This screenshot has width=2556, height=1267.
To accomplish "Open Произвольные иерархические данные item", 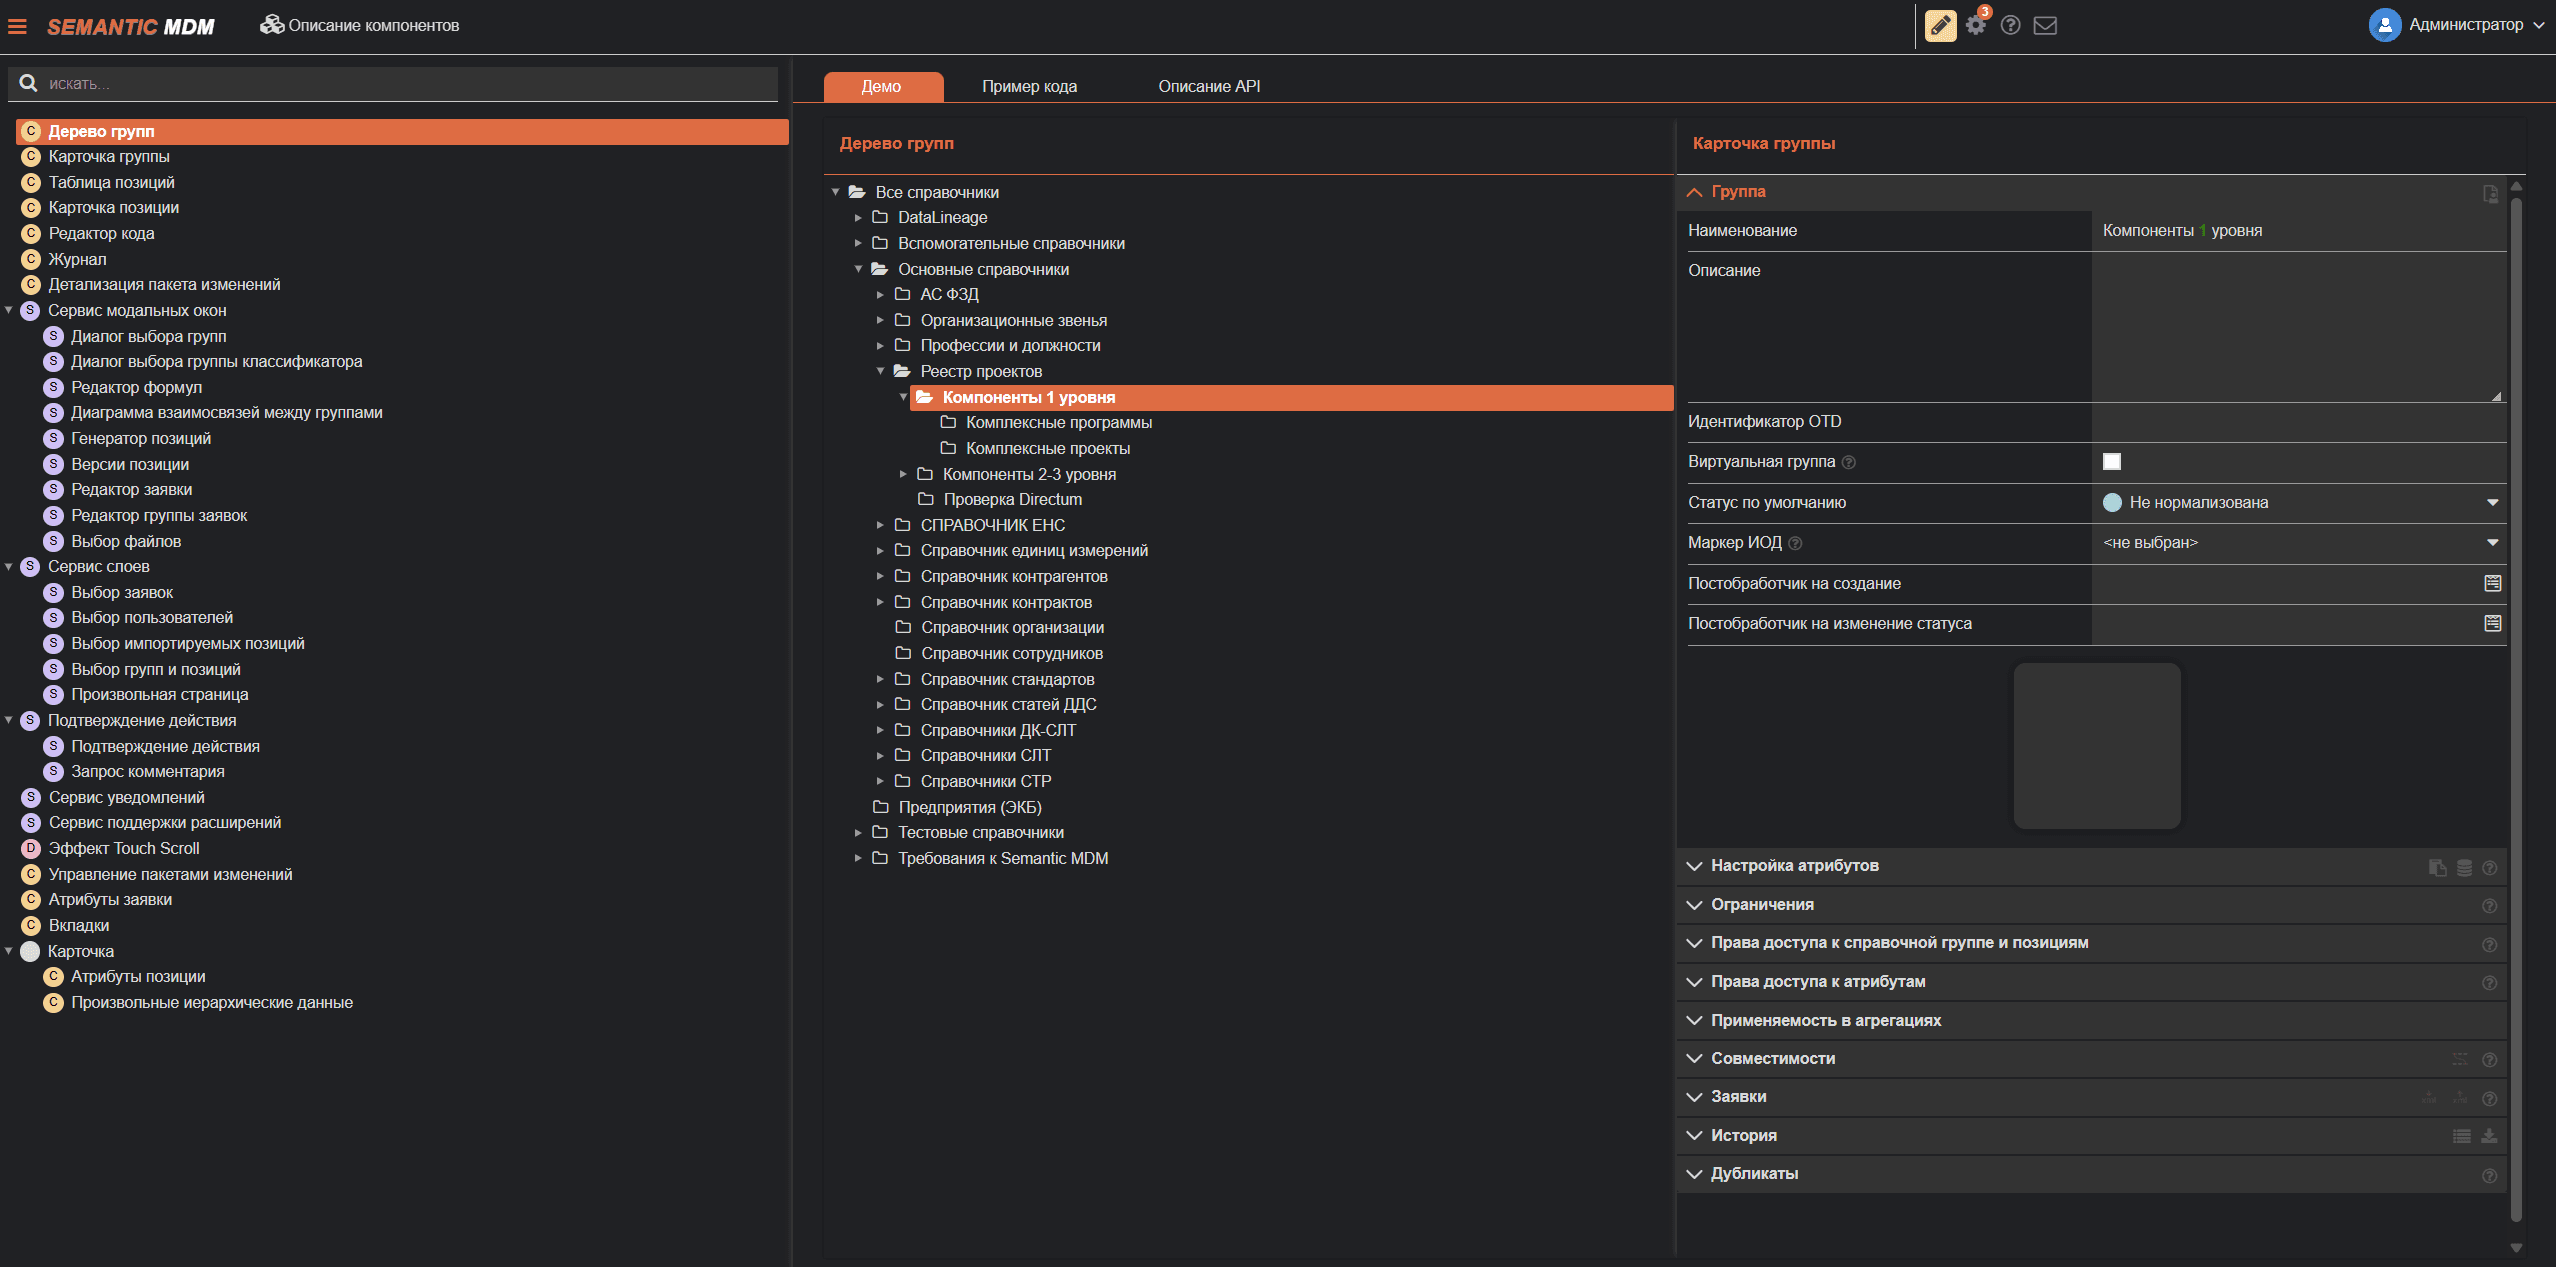I will [211, 1002].
